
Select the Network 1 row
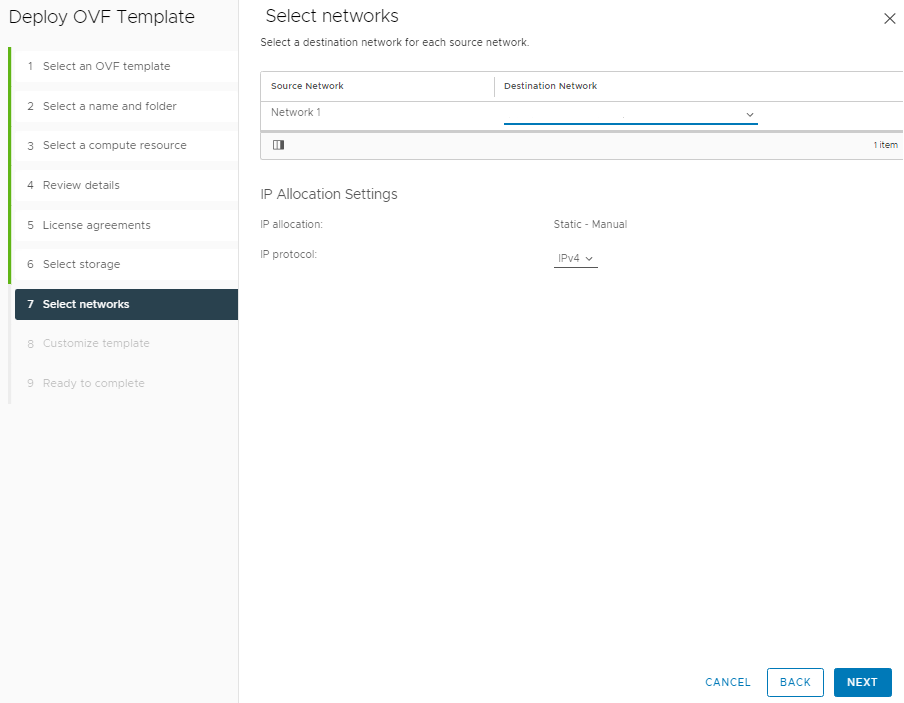[582, 116]
